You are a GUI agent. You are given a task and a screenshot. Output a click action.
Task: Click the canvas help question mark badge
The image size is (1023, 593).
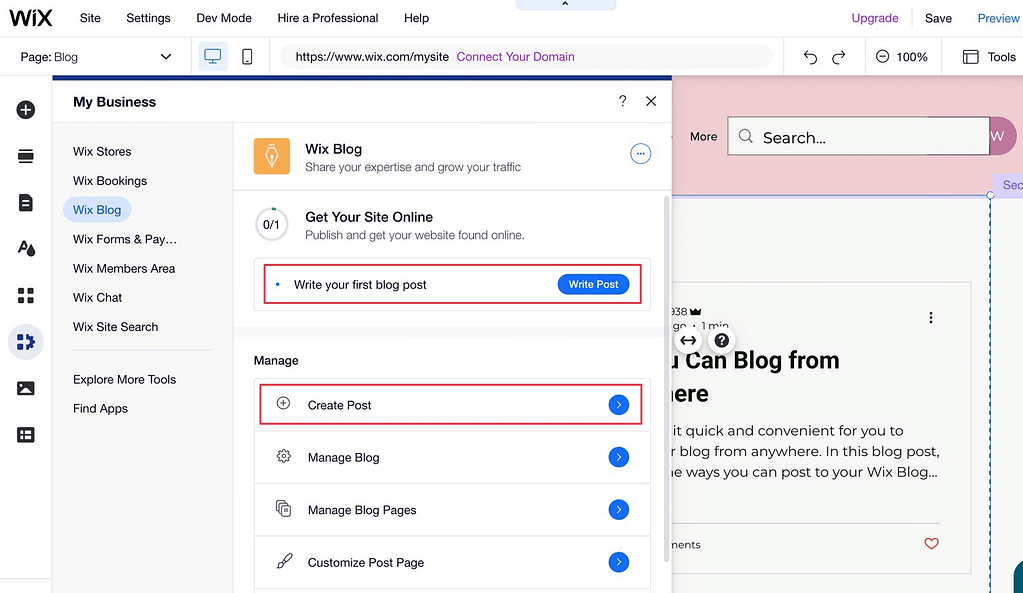[x=722, y=341]
